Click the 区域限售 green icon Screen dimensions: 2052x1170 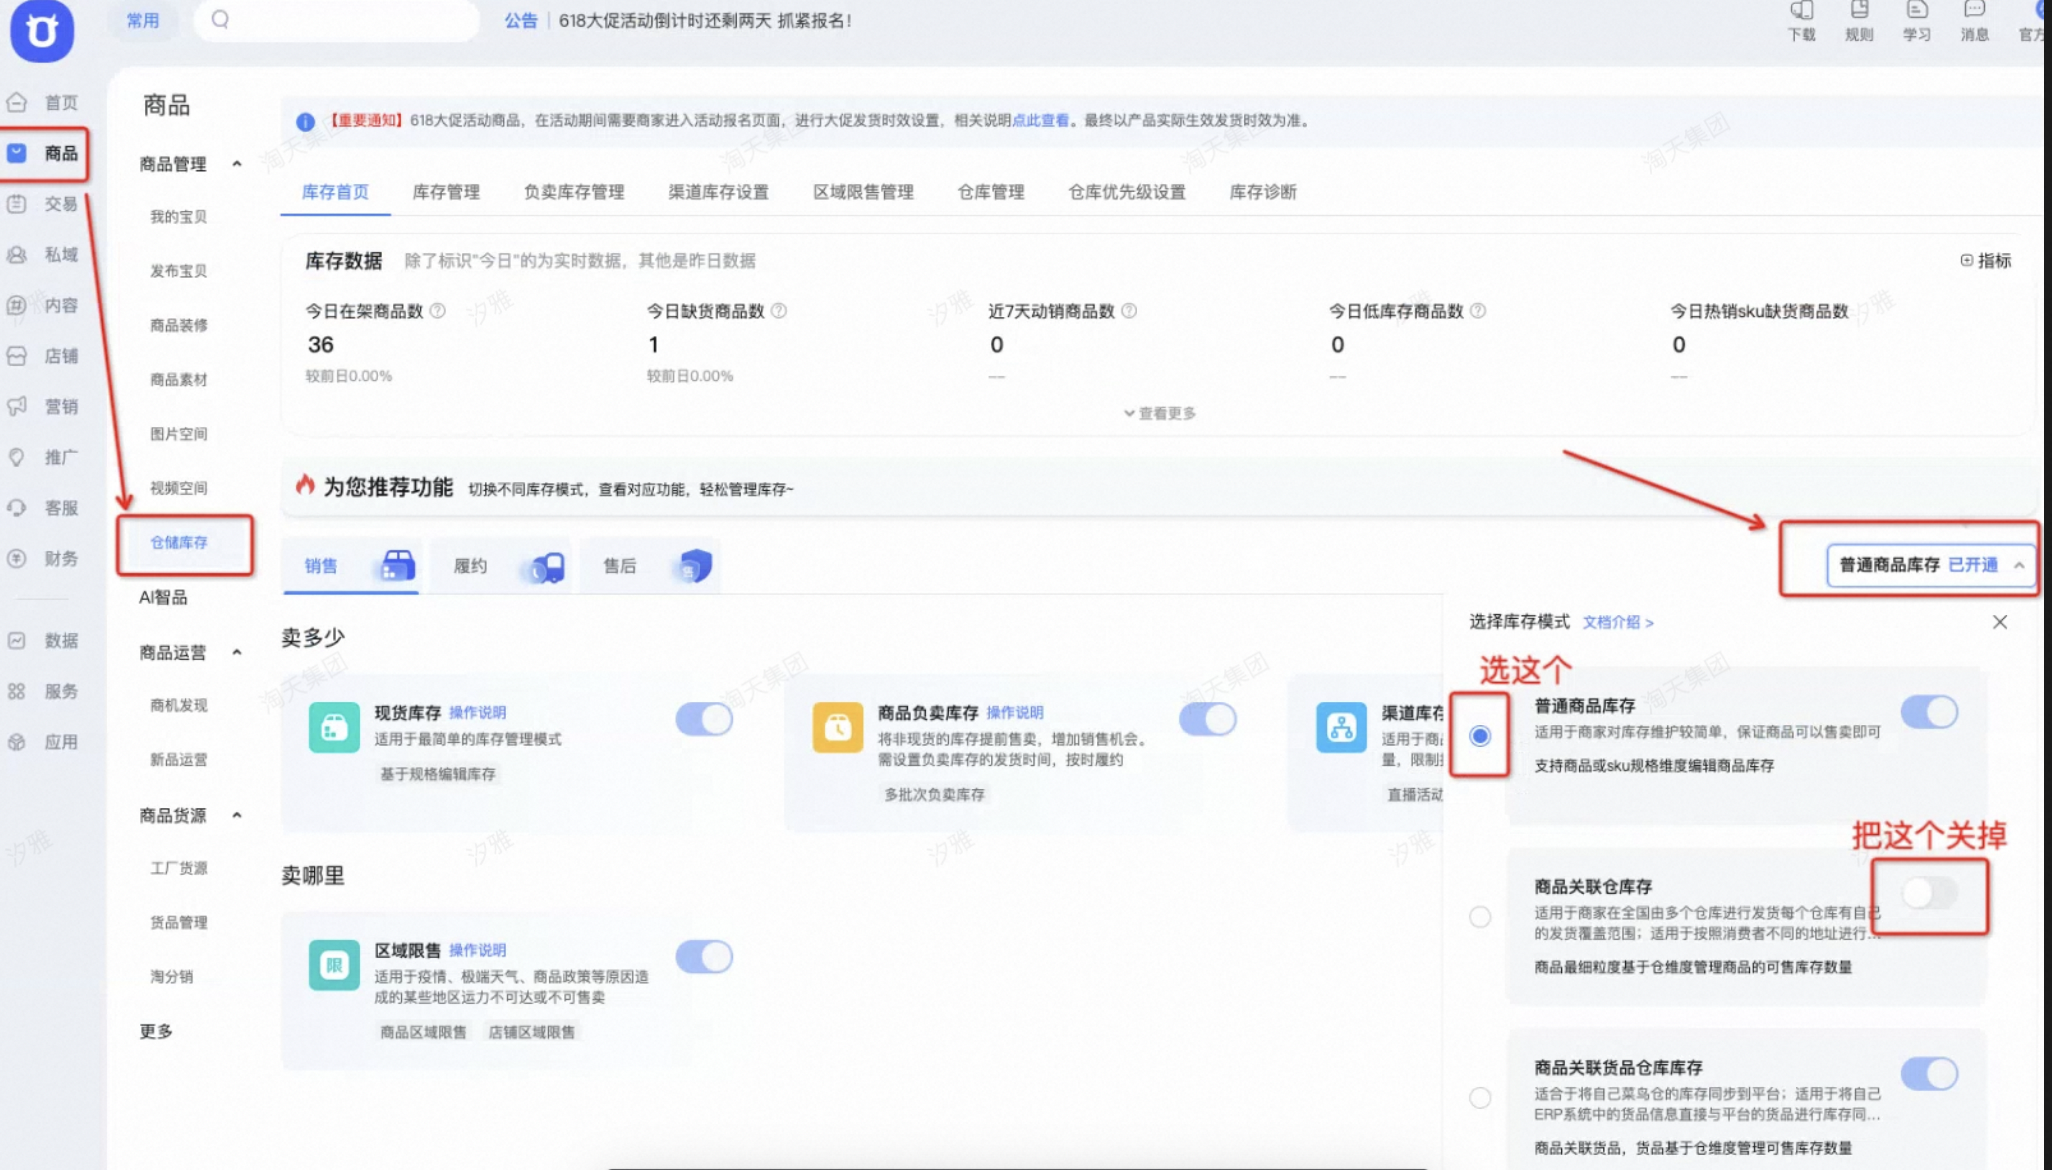[x=334, y=965]
